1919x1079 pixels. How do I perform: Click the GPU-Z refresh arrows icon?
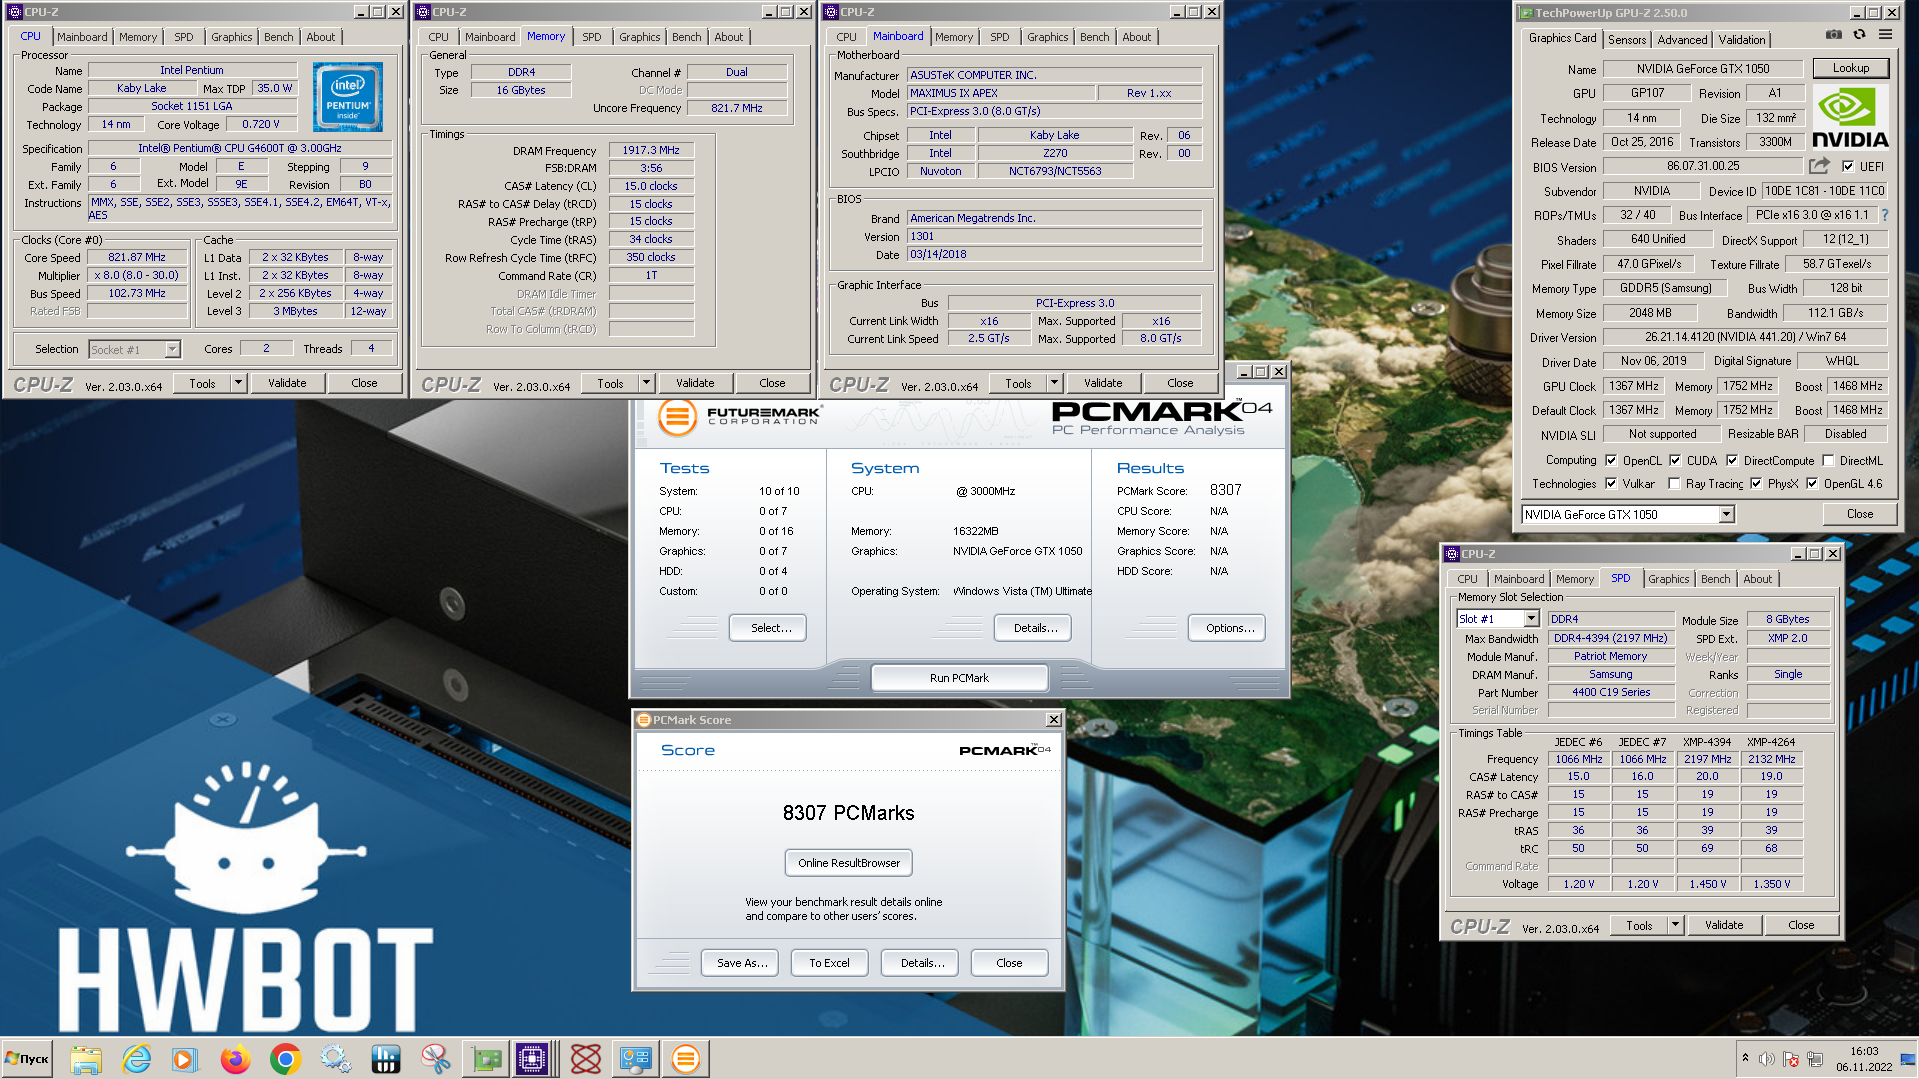coord(1859,35)
